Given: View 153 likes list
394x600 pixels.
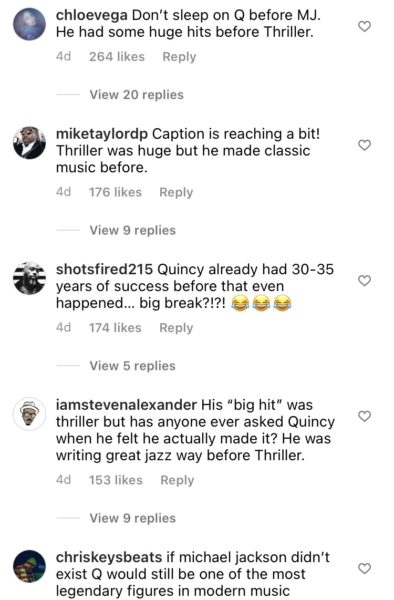Looking at the screenshot, I should pos(116,480).
